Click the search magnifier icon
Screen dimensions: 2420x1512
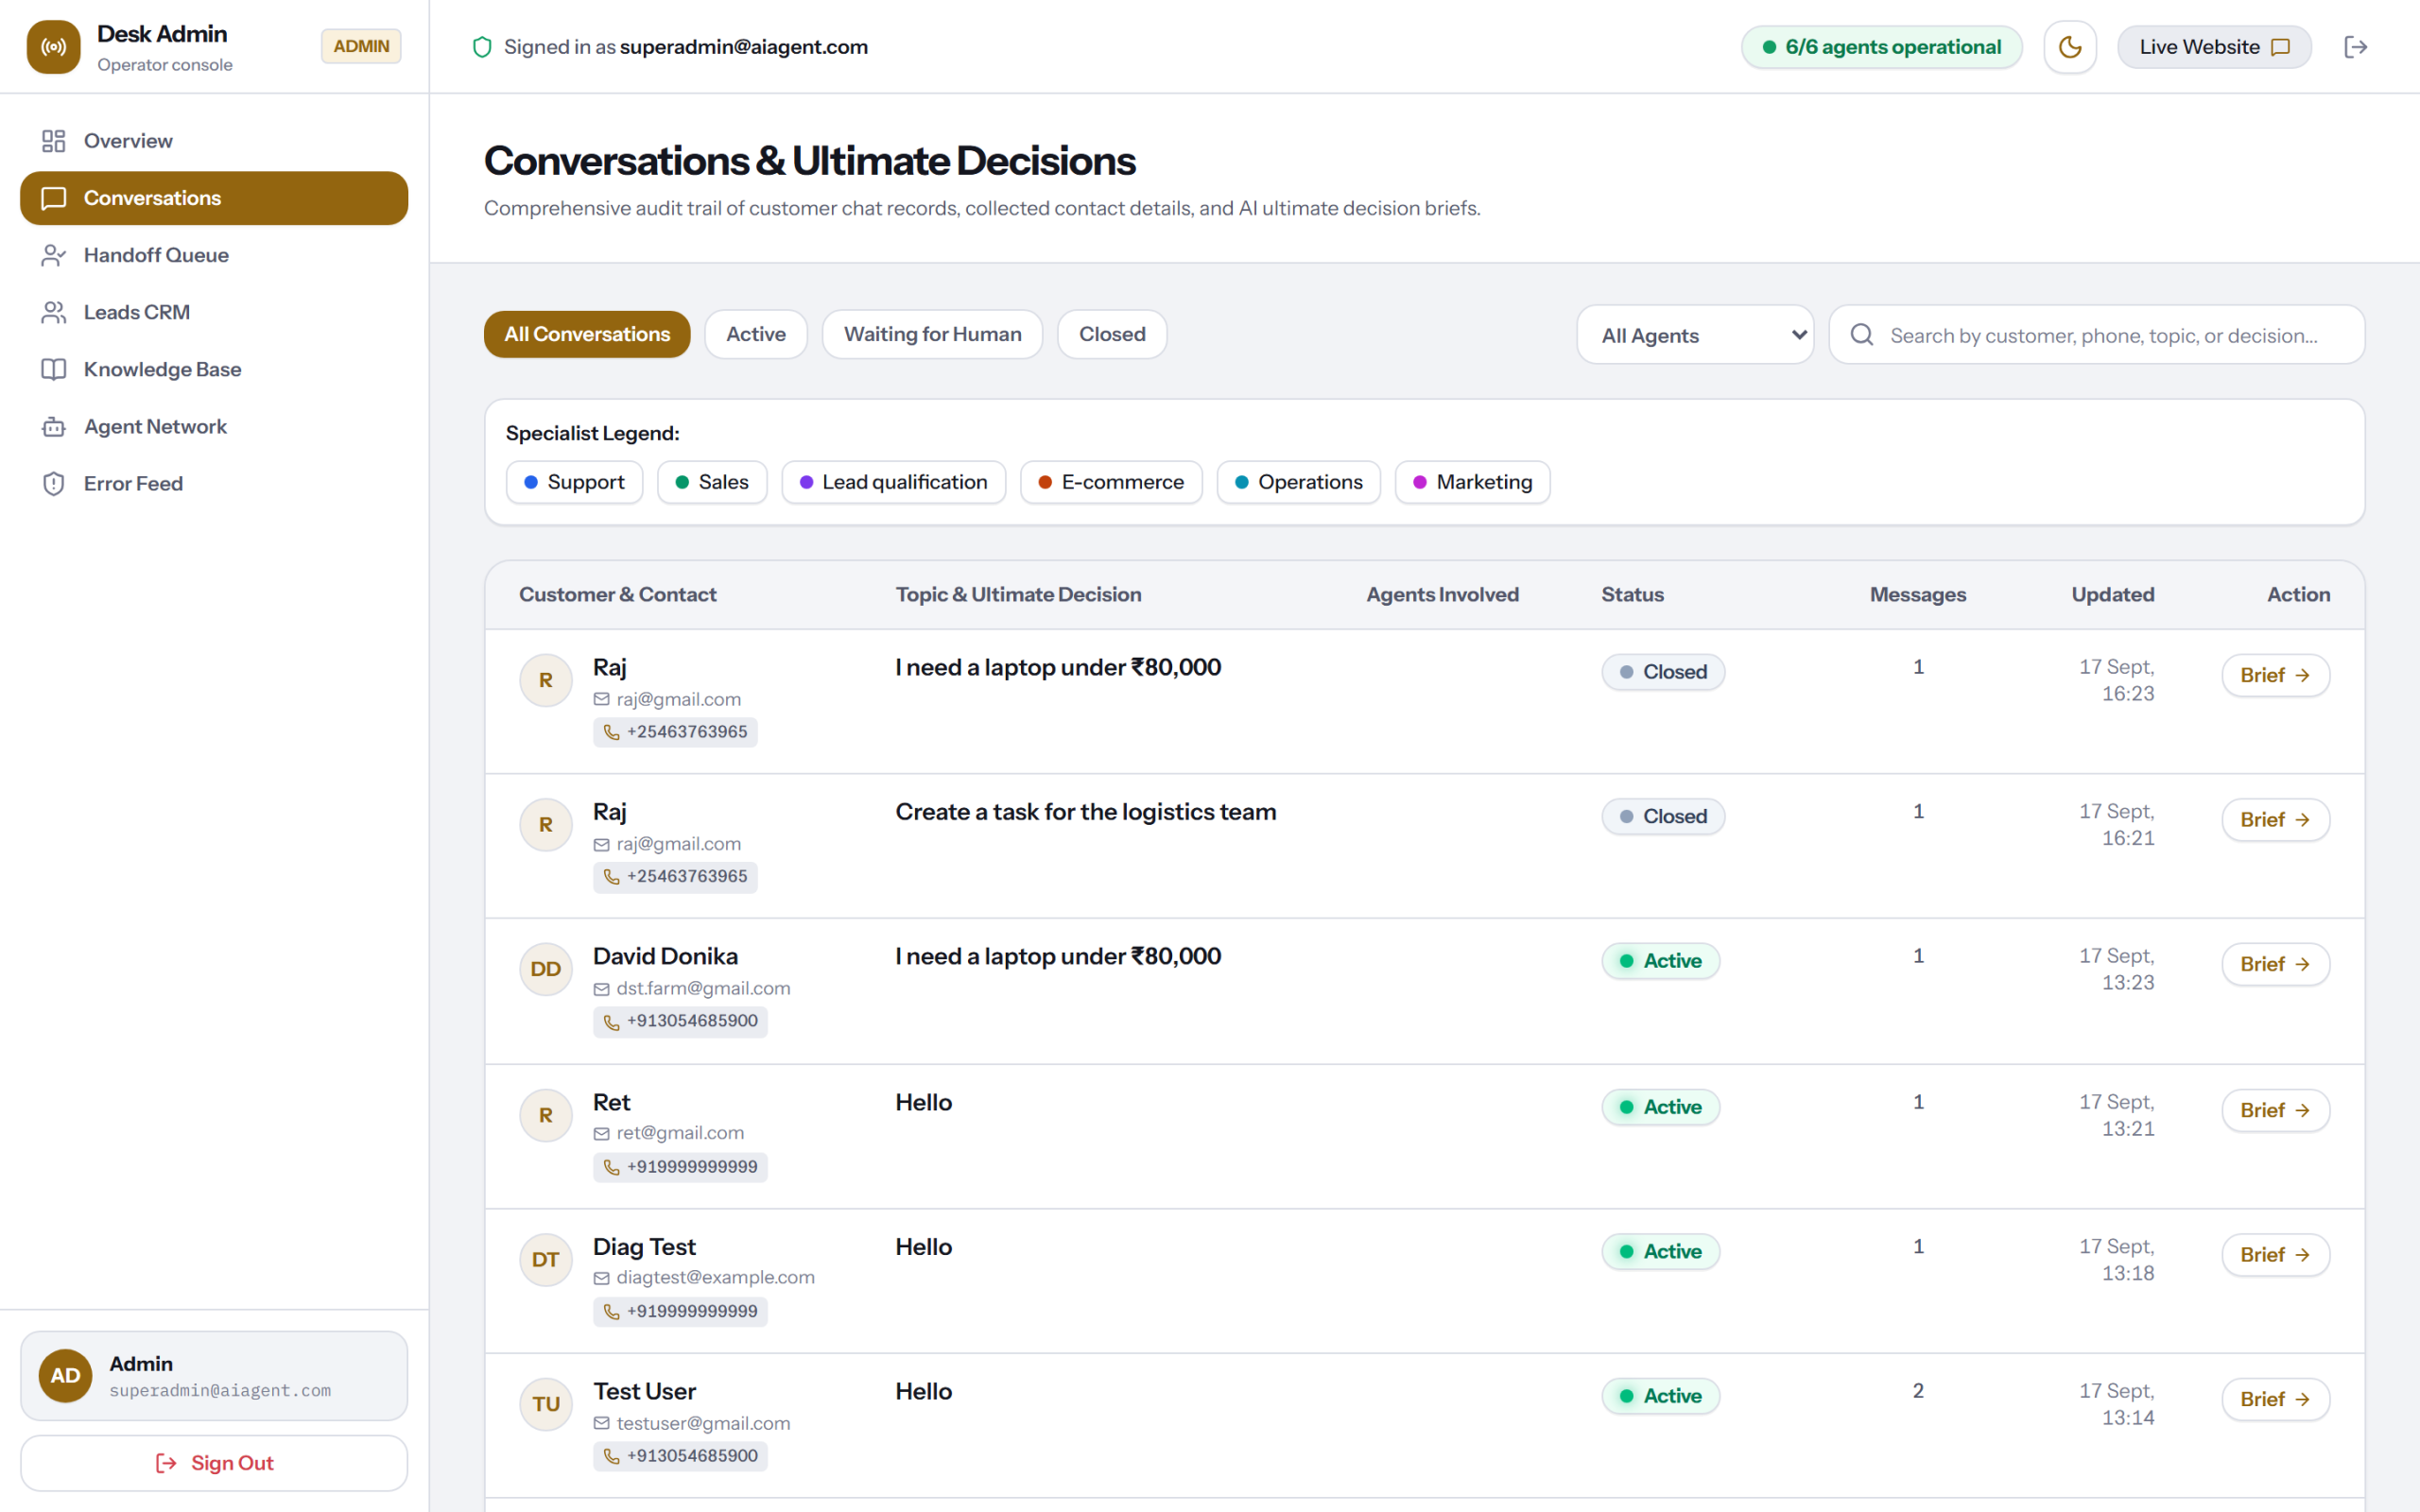pos(1861,335)
